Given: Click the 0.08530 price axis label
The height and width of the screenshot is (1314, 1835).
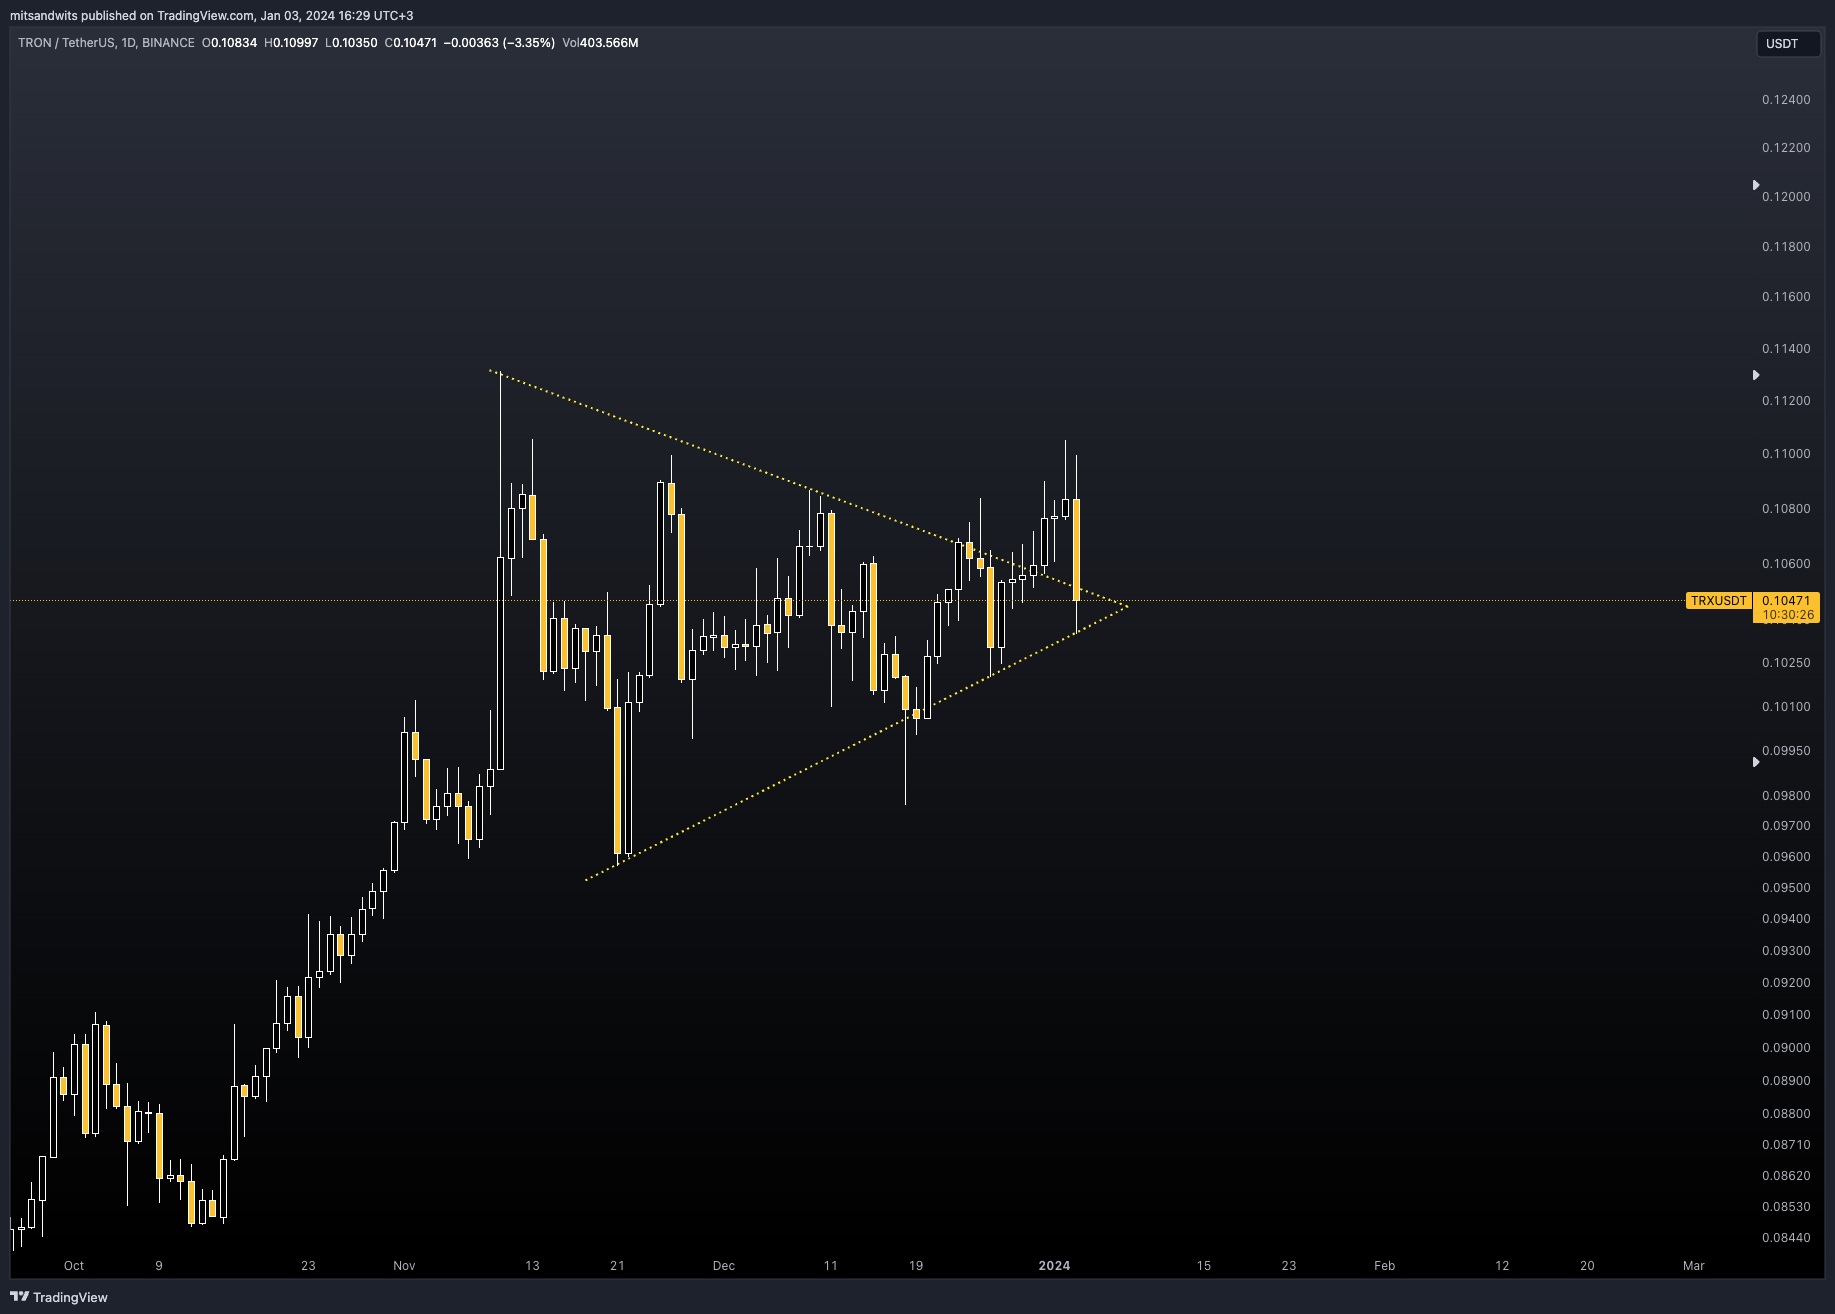Looking at the screenshot, I should tap(1786, 1207).
